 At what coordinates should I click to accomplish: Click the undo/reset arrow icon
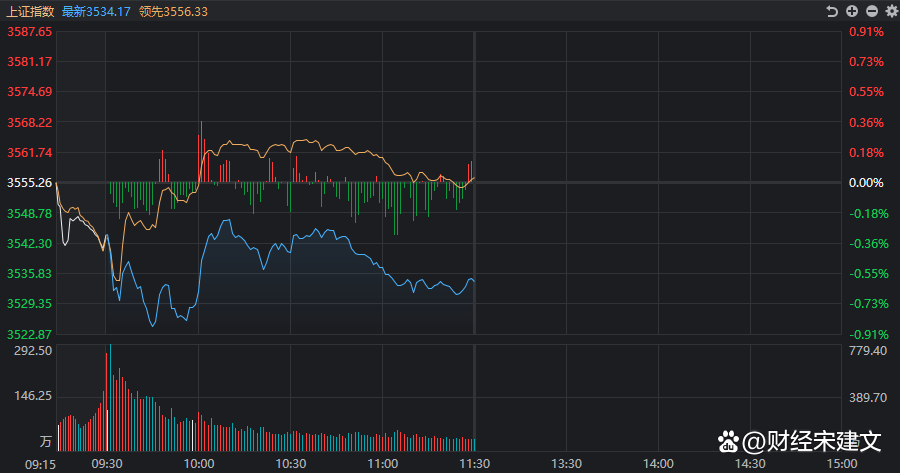[x=832, y=11]
